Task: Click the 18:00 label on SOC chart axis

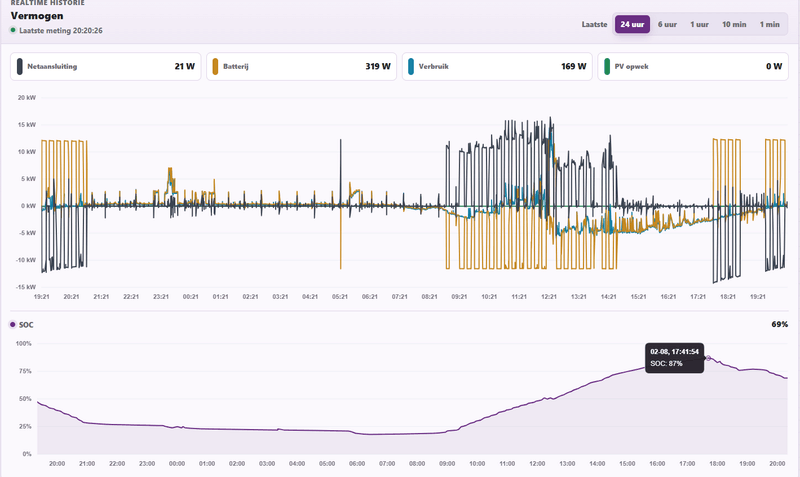Action: pyautogui.click(x=717, y=464)
